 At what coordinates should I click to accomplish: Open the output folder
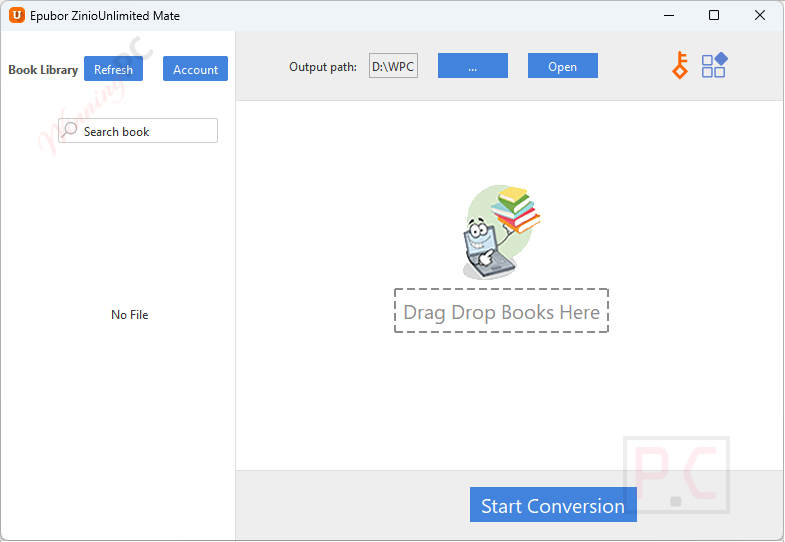tap(563, 66)
